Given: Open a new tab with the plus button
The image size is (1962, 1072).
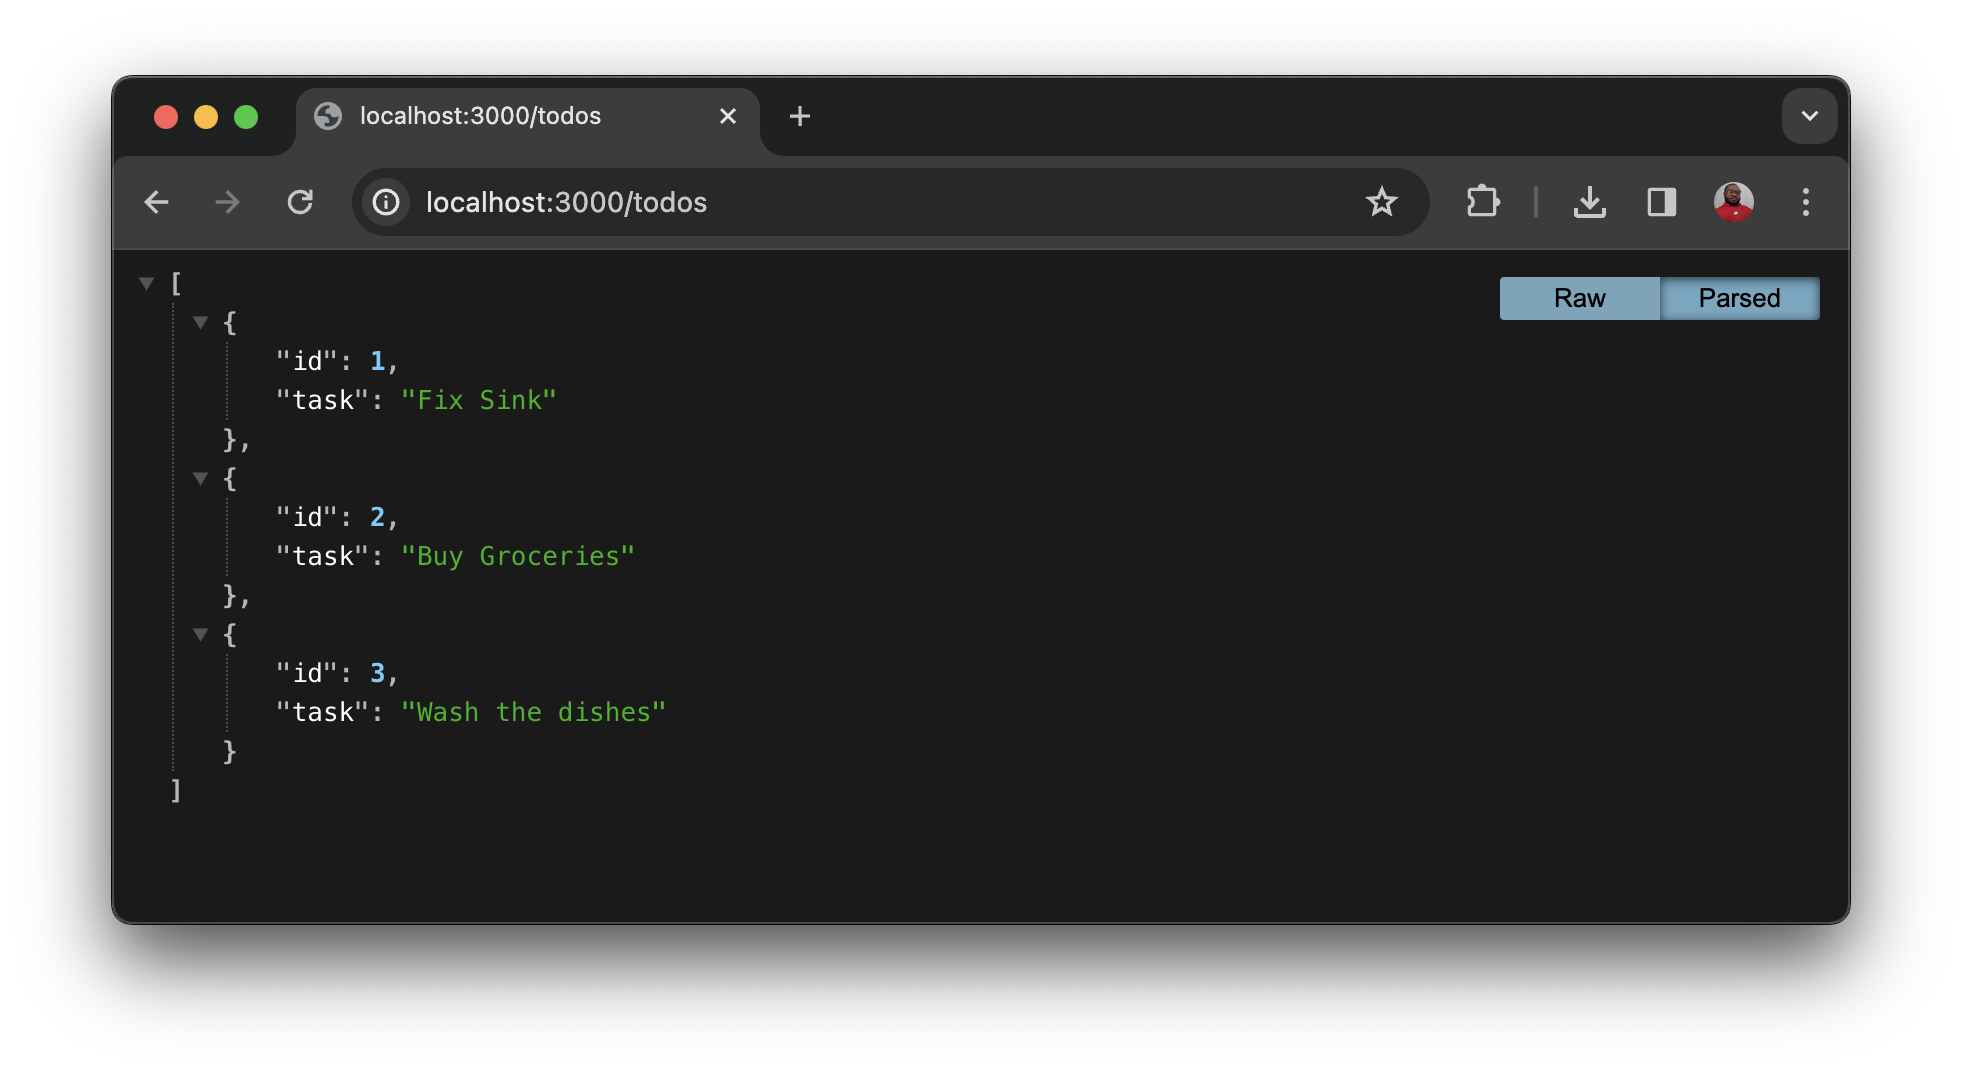Looking at the screenshot, I should pos(799,116).
